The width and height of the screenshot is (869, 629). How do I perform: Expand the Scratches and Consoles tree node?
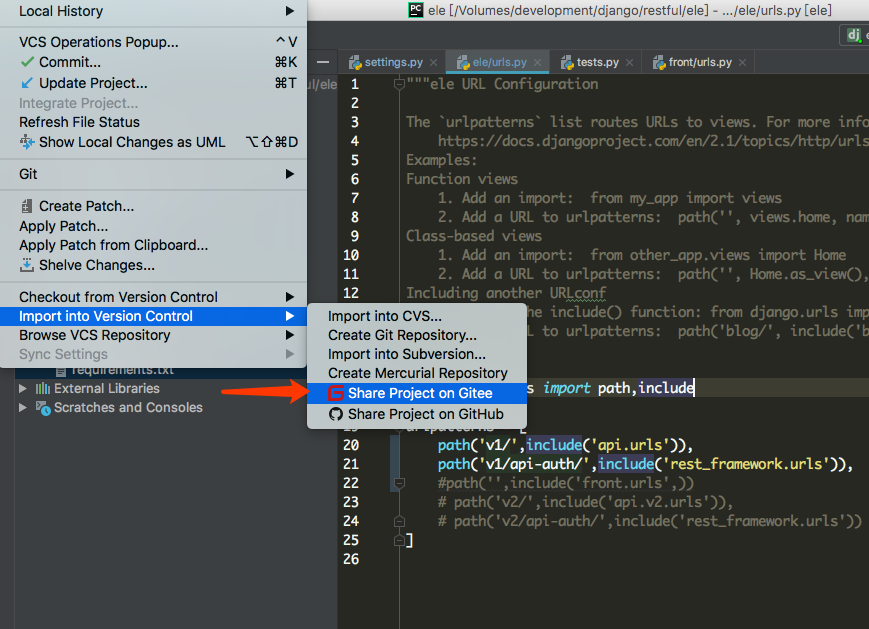(23, 407)
